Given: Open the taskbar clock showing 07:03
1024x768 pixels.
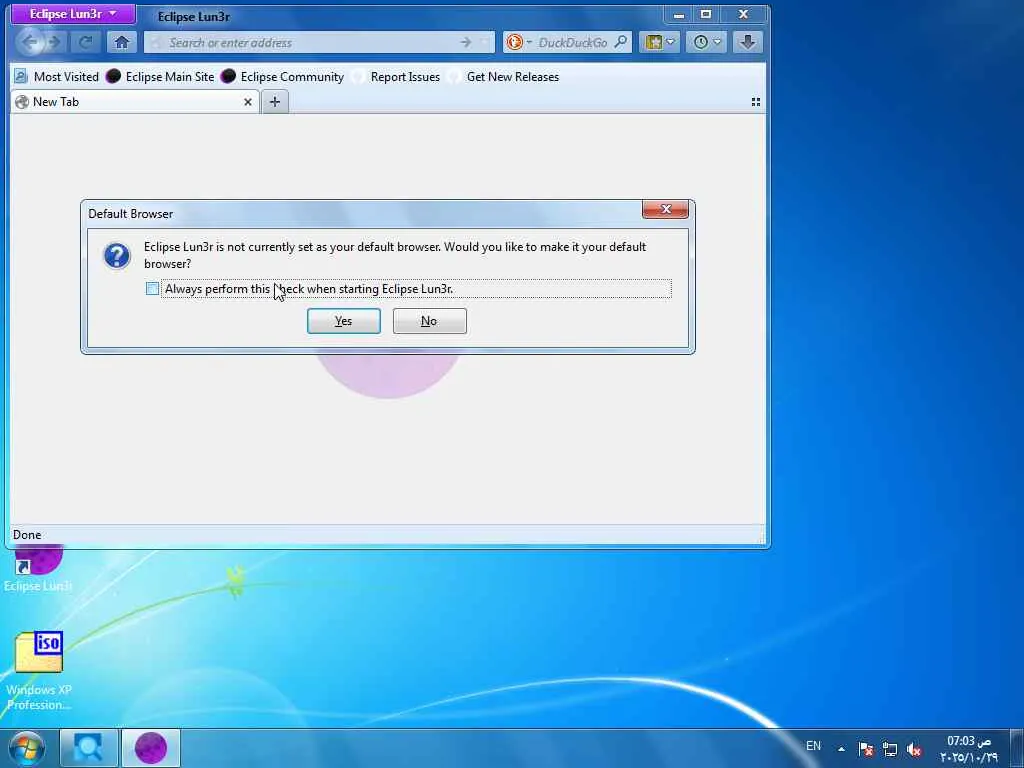Looking at the screenshot, I should 969,749.
